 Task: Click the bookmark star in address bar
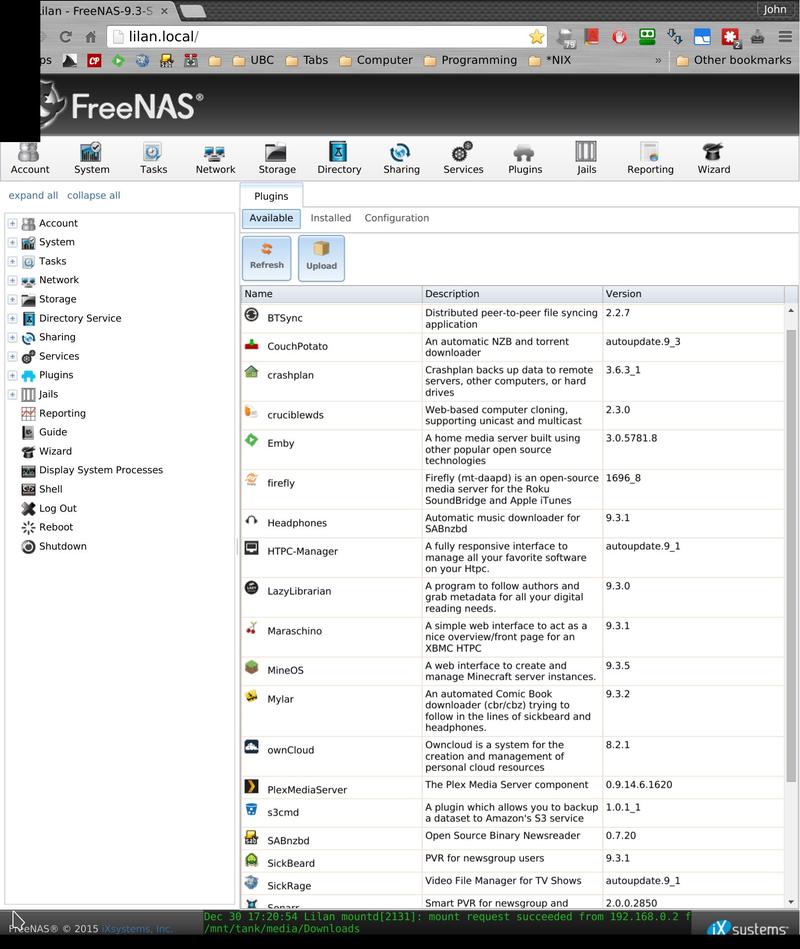click(x=536, y=37)
